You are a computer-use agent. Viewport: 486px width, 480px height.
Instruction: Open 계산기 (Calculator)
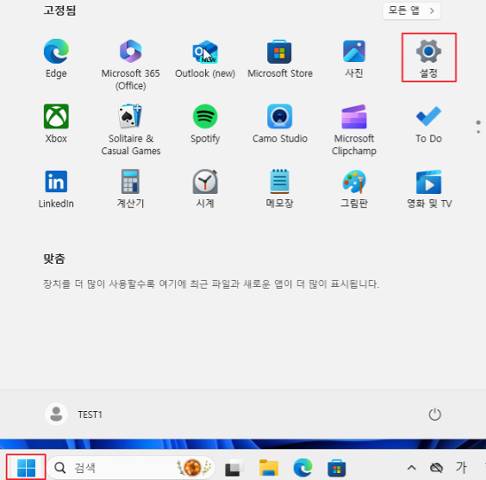click(131, 189)
